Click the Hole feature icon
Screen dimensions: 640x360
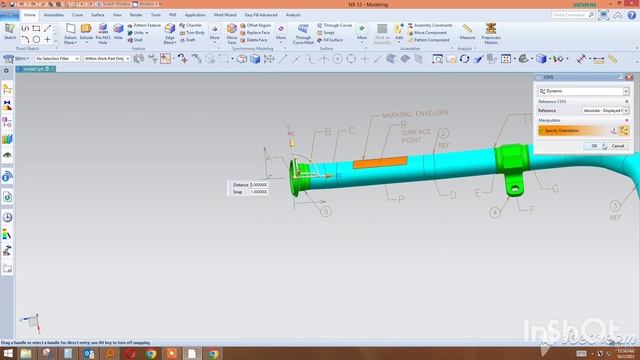pos(118,32)
